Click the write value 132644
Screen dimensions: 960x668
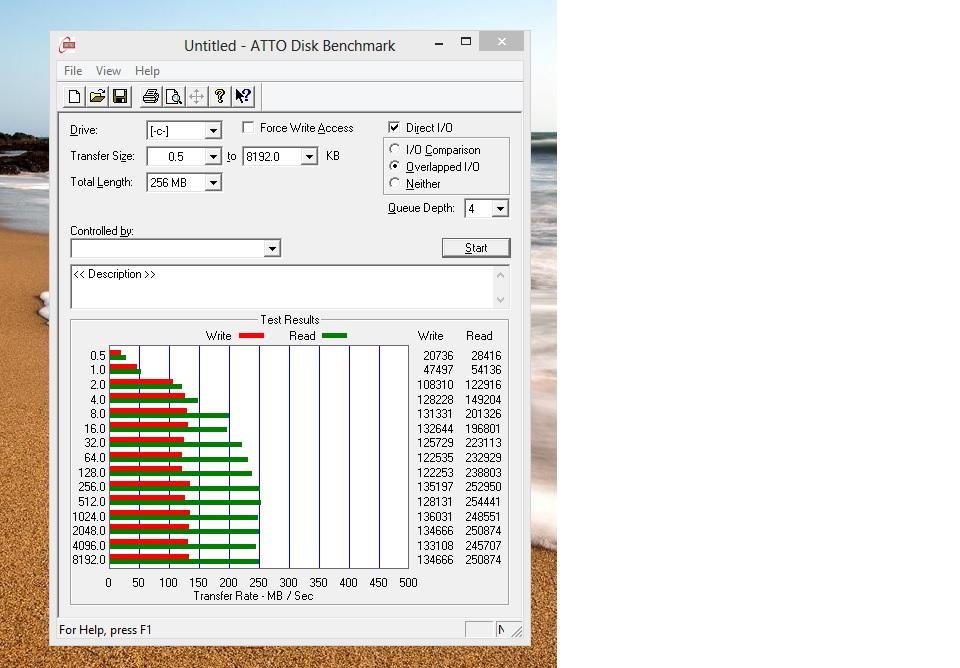pos(435,429)
